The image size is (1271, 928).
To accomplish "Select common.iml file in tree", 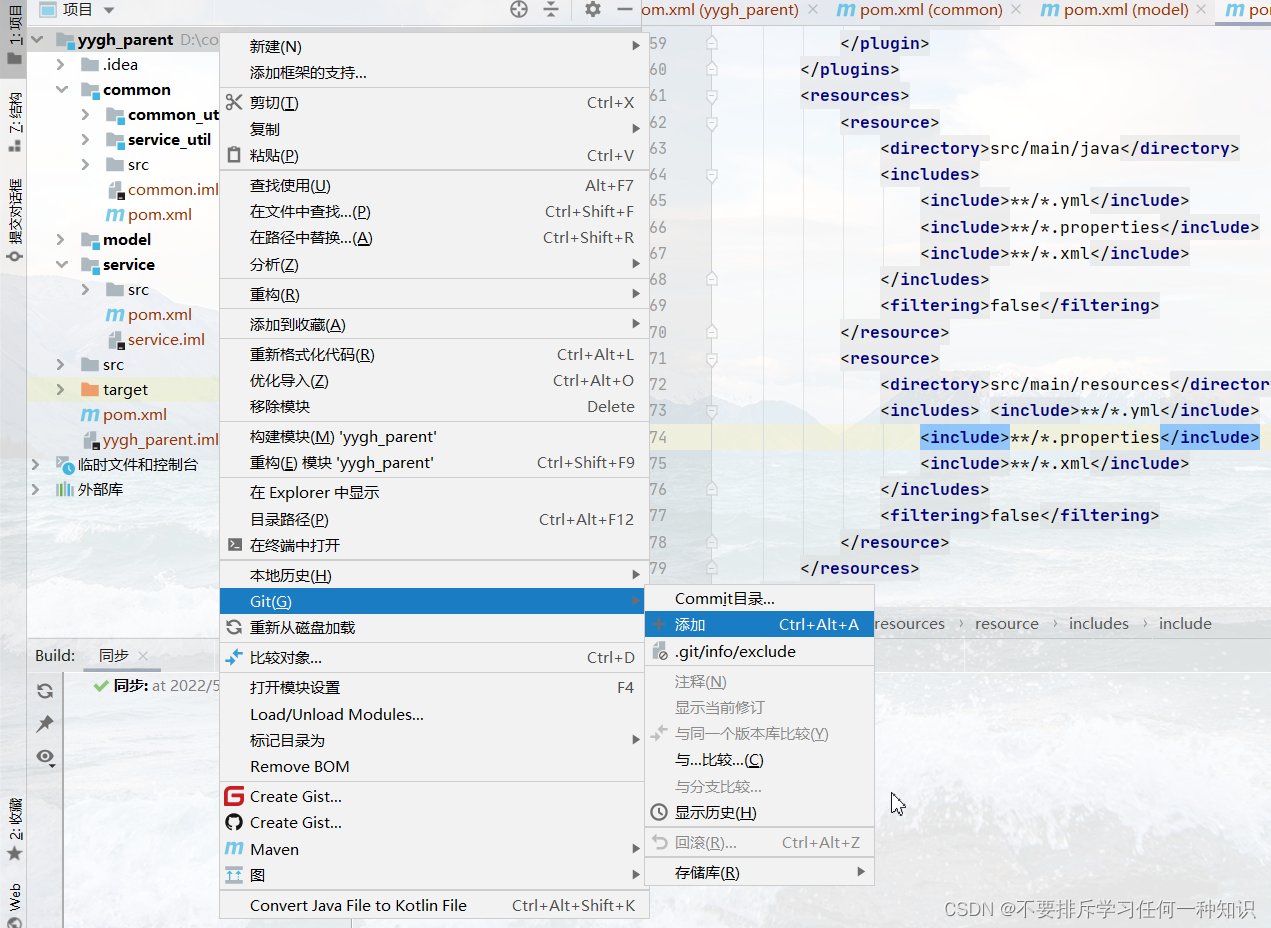I will [173, 190].
